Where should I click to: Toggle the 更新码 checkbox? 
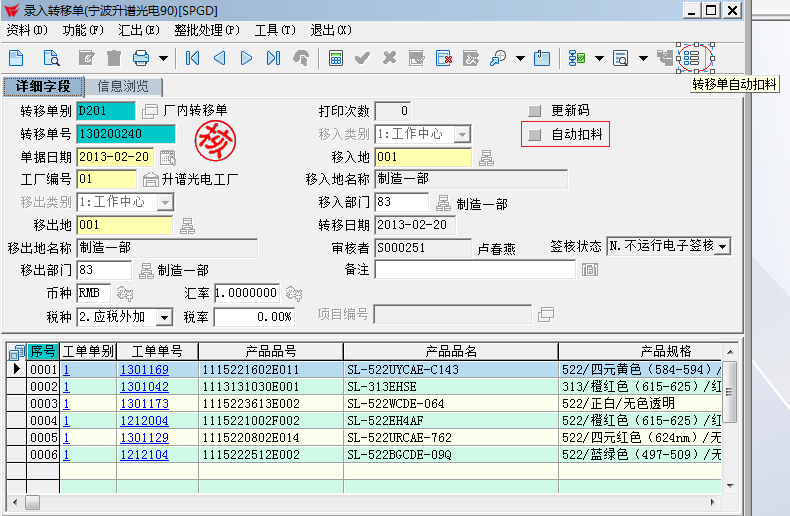click(x=535, y=111)
